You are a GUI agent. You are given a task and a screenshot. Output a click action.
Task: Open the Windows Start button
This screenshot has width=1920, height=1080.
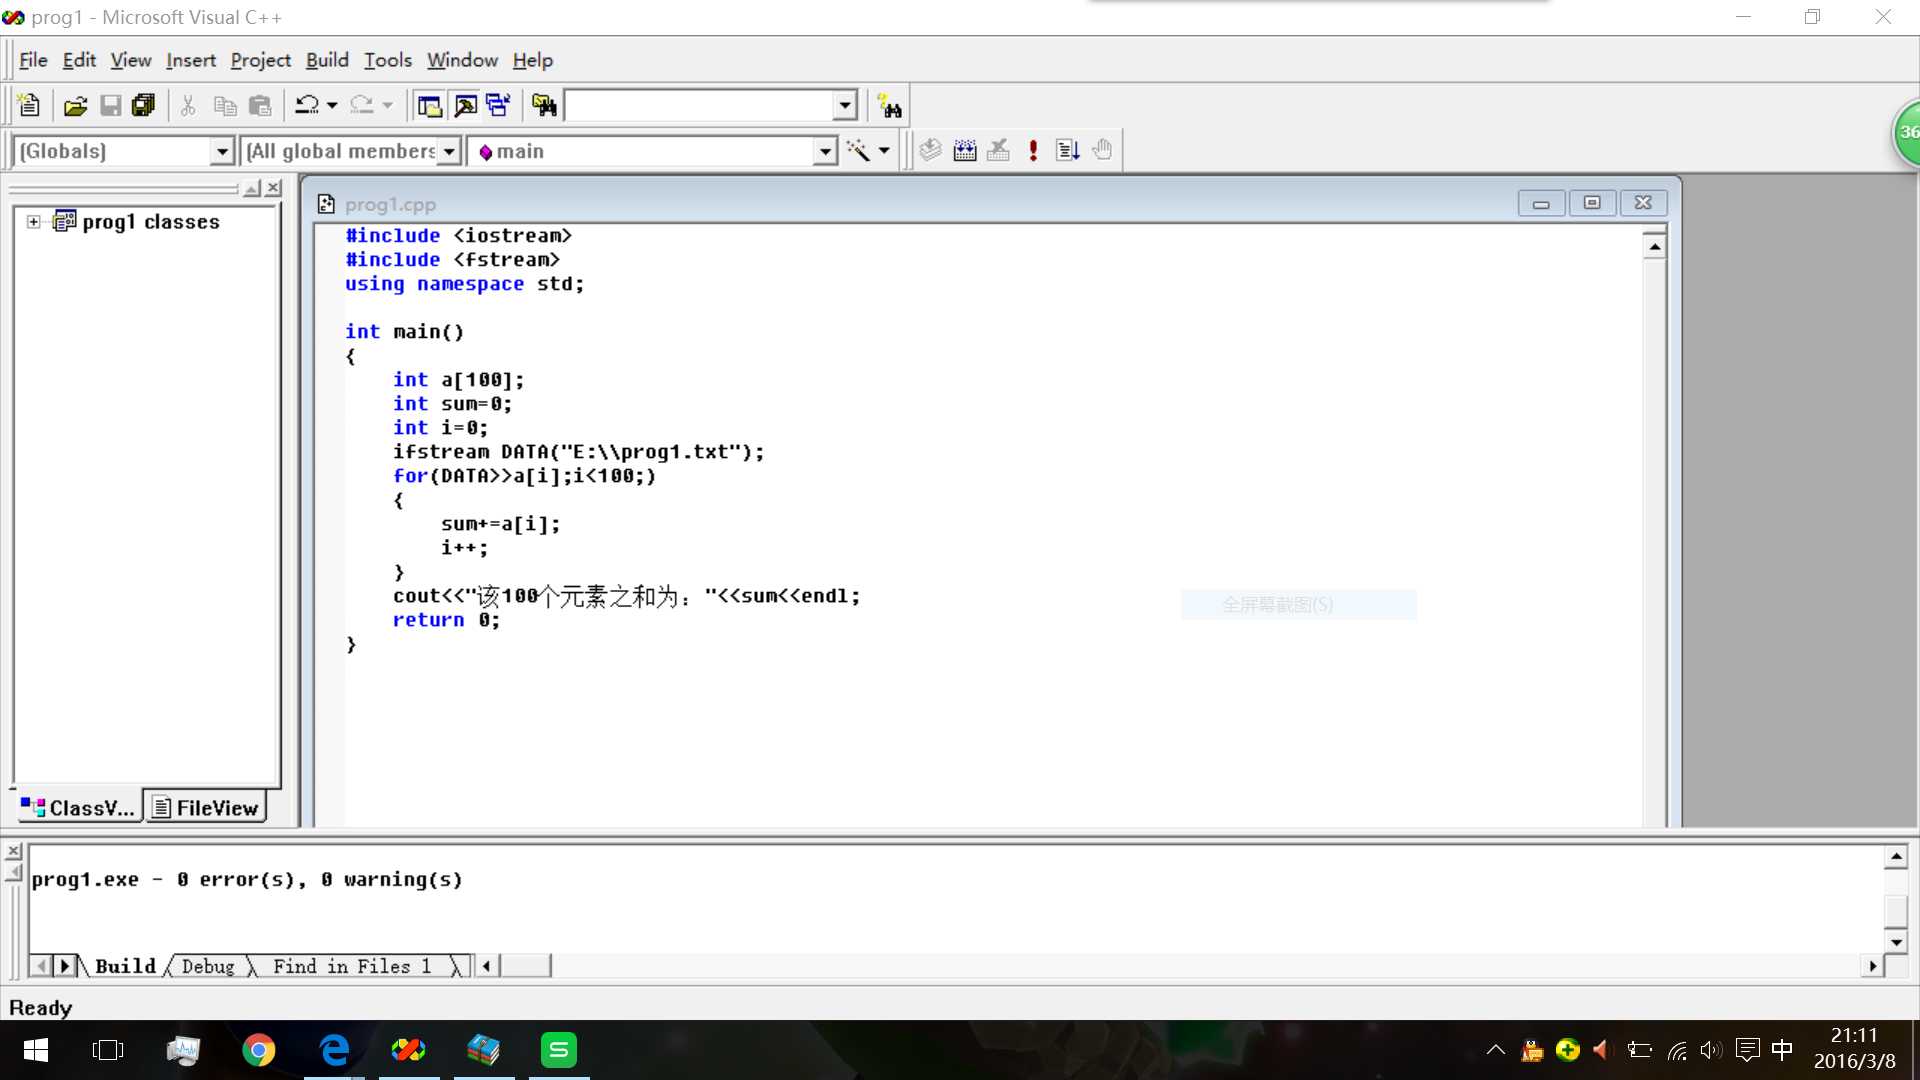point(36,1050)
